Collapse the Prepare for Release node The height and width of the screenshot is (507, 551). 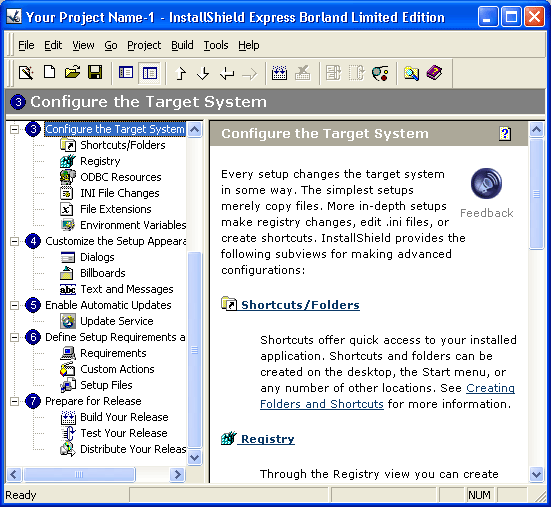[x=14, y=401]
